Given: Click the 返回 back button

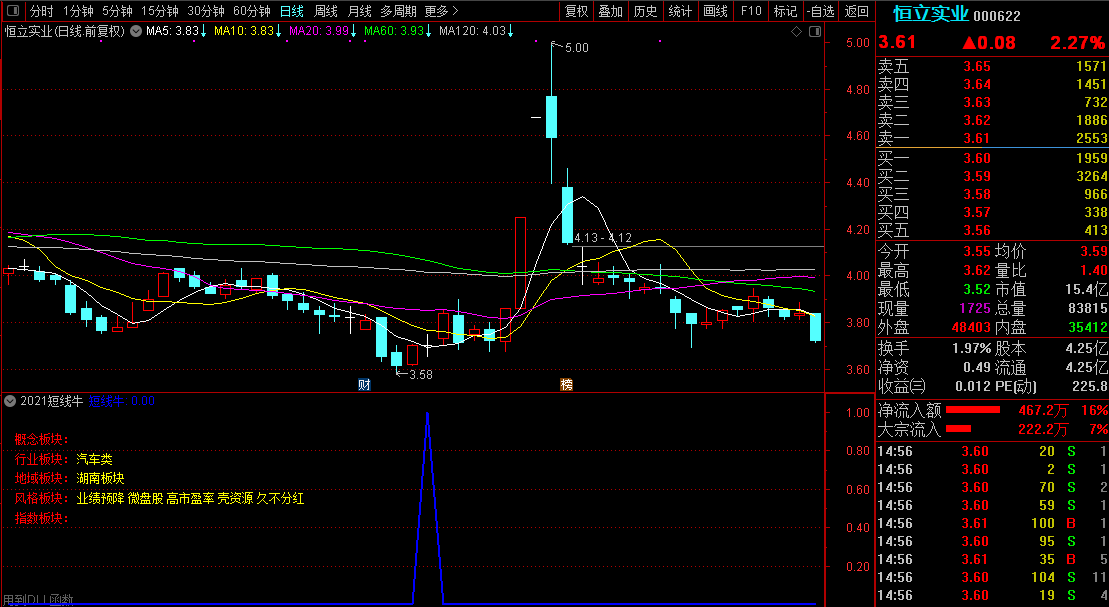Looking at the screenshot, I should tap(857, 12).
